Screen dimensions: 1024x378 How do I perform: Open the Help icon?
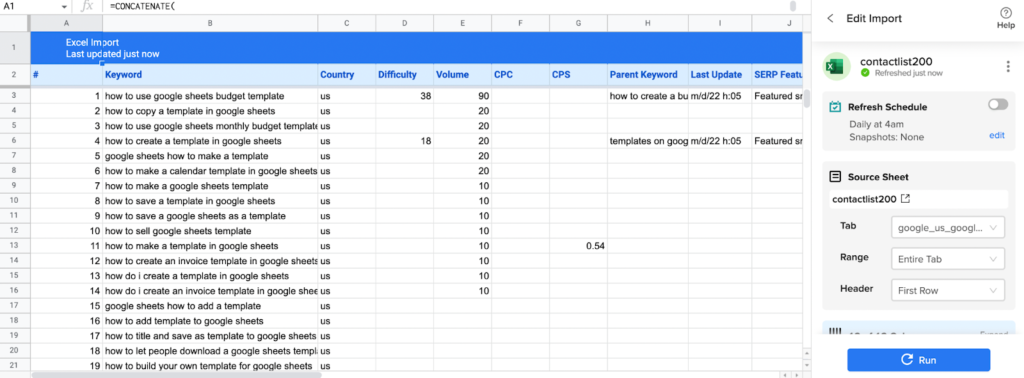[1006, 13]
